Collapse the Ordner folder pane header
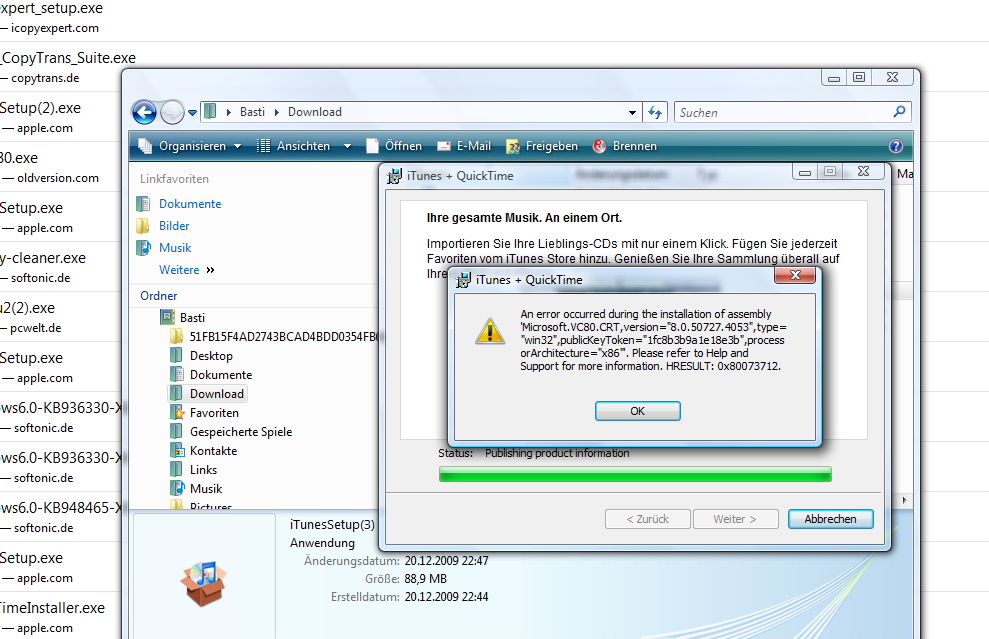 (158, 296)
